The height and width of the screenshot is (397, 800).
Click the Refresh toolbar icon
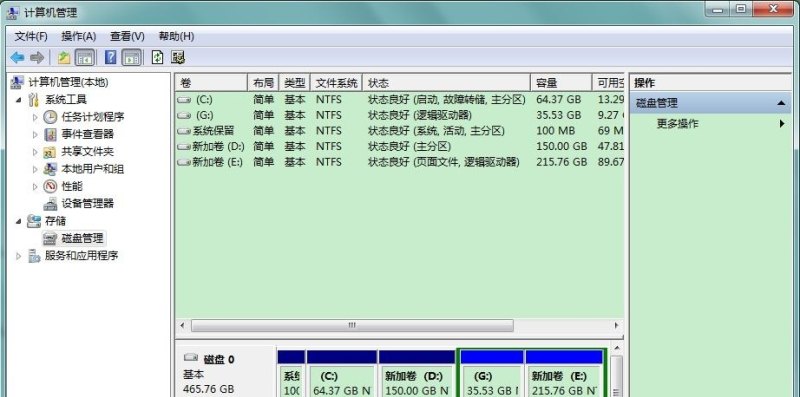click(x=158, y=58)
